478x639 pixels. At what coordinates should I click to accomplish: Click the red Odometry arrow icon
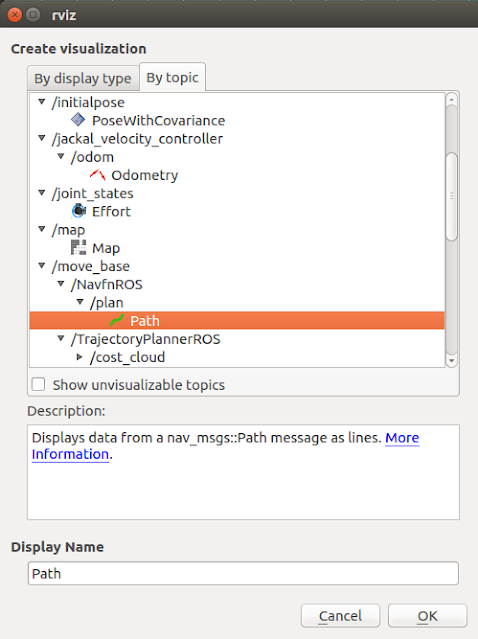(x=97, y=175)
